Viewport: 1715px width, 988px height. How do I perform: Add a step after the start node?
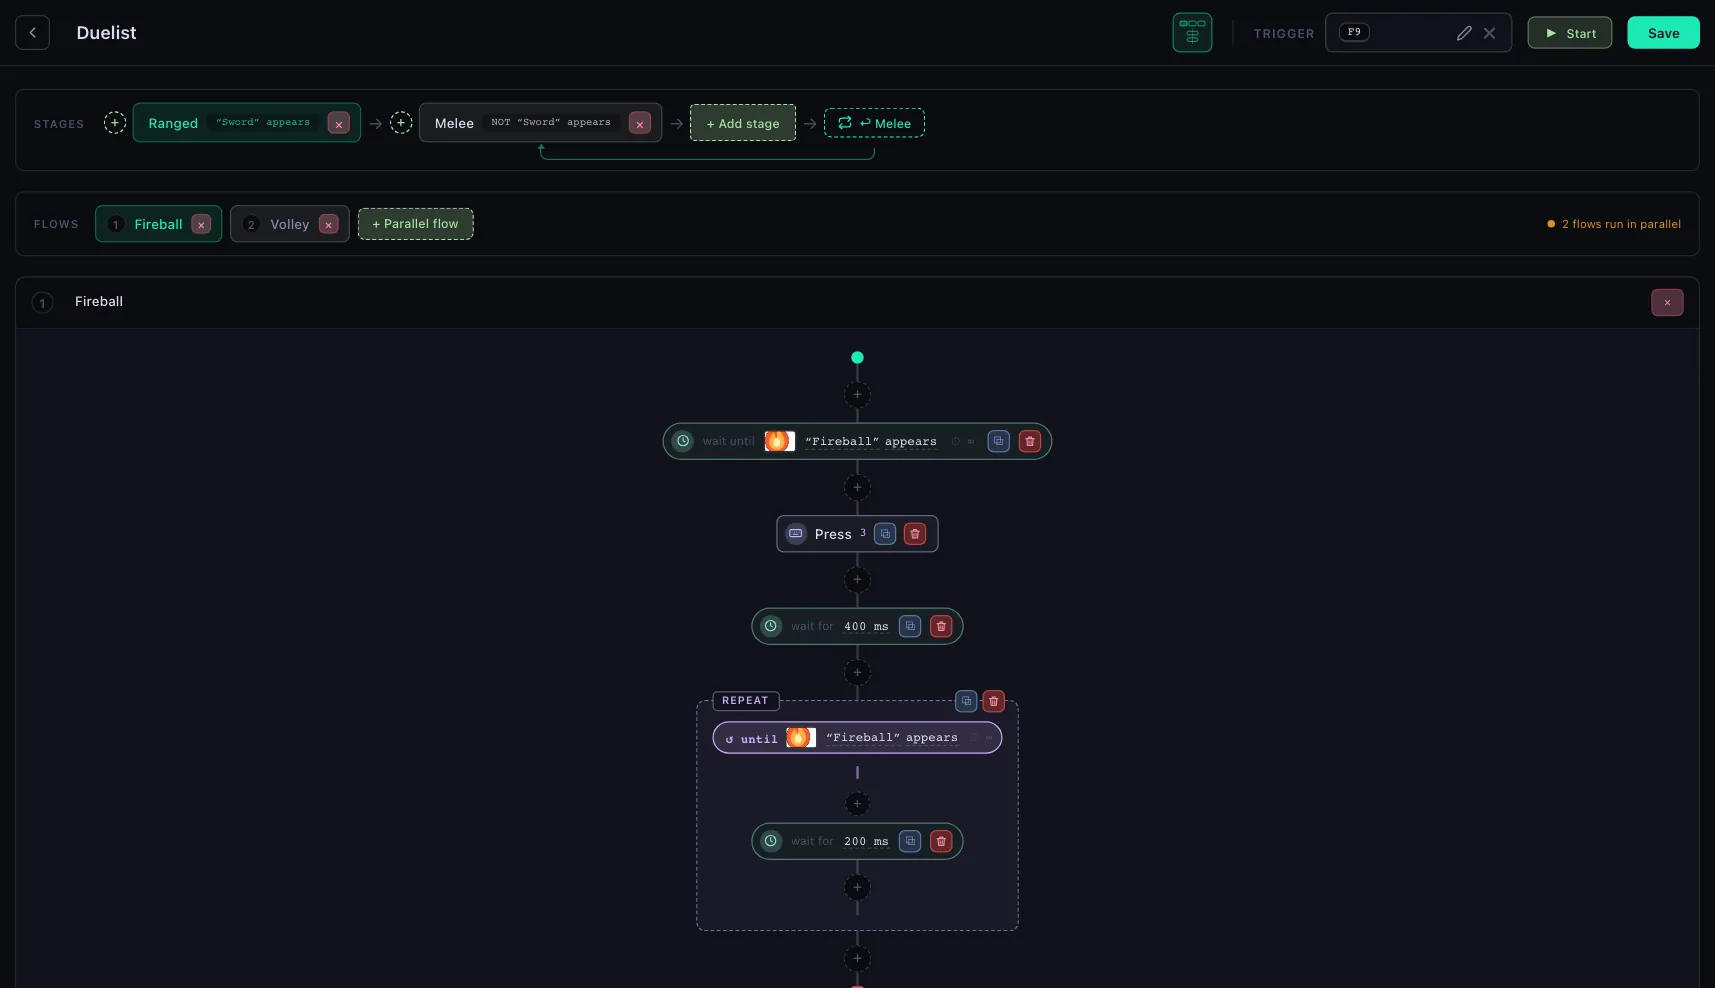(x=857, y=394)
